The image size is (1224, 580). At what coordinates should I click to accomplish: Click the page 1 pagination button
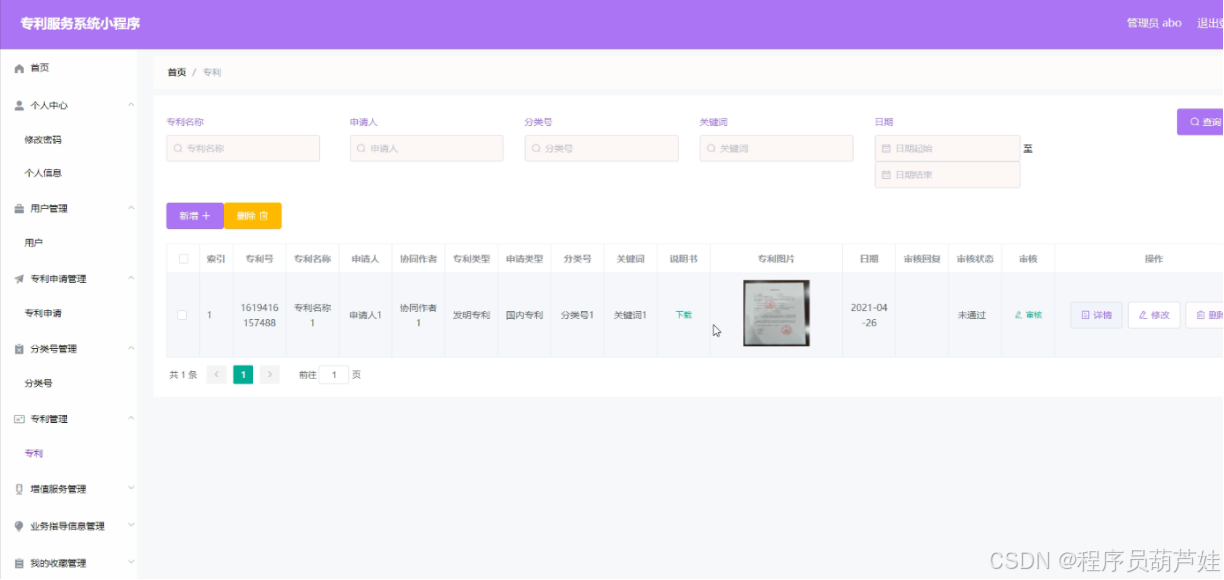pyautogui.click(x=243, y=375)
